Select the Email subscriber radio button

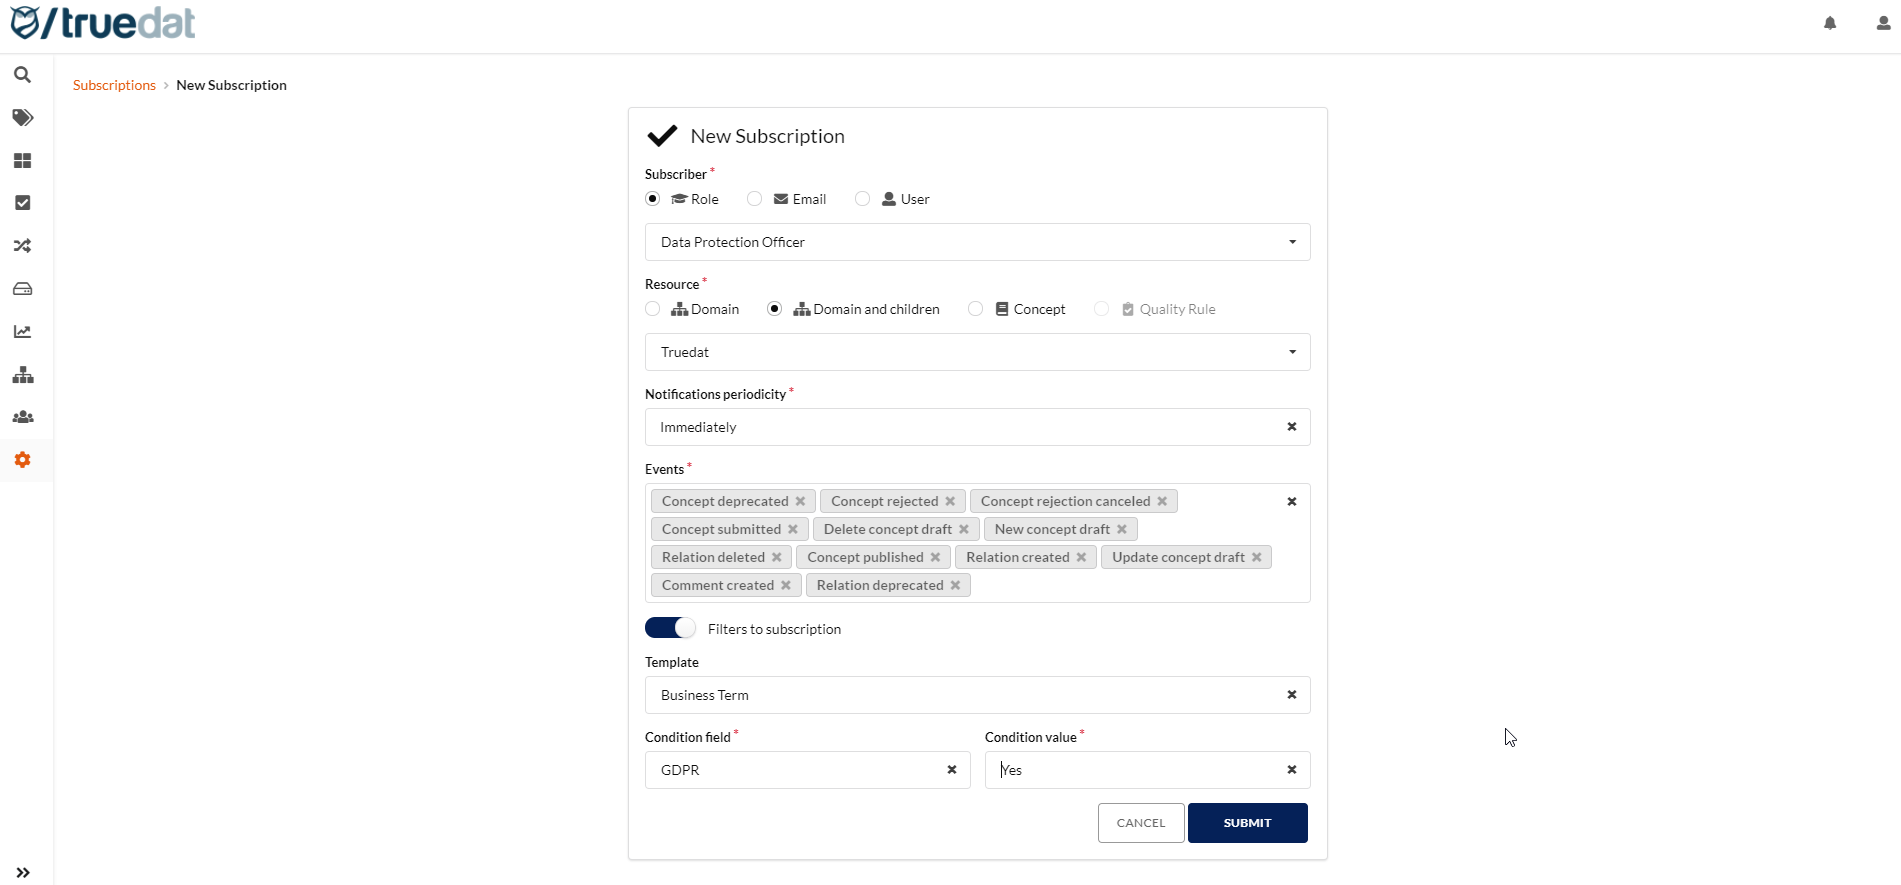coord(755,199)
